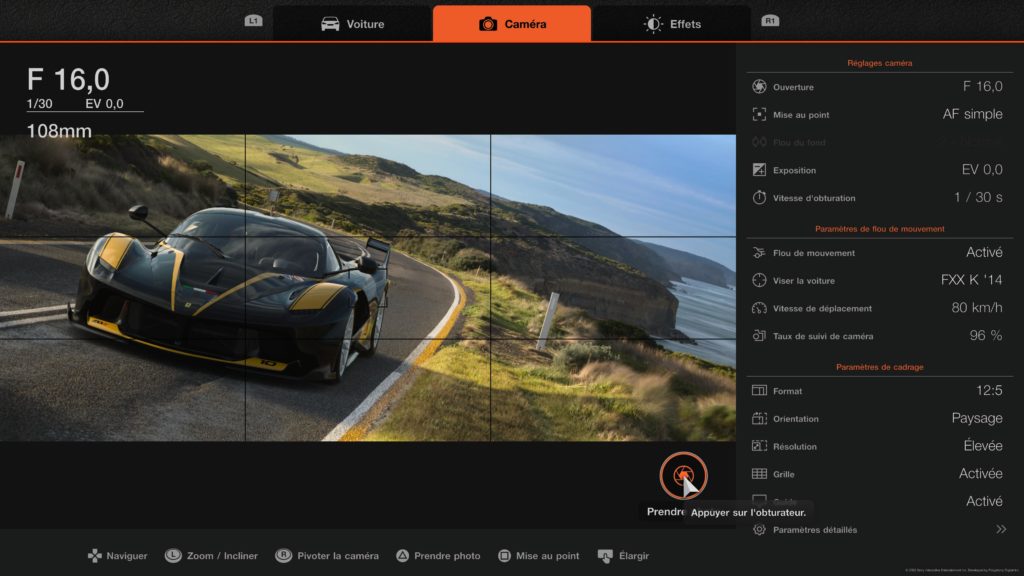
Task: Change the Résolution Élevée value
Action: (983, 445)
